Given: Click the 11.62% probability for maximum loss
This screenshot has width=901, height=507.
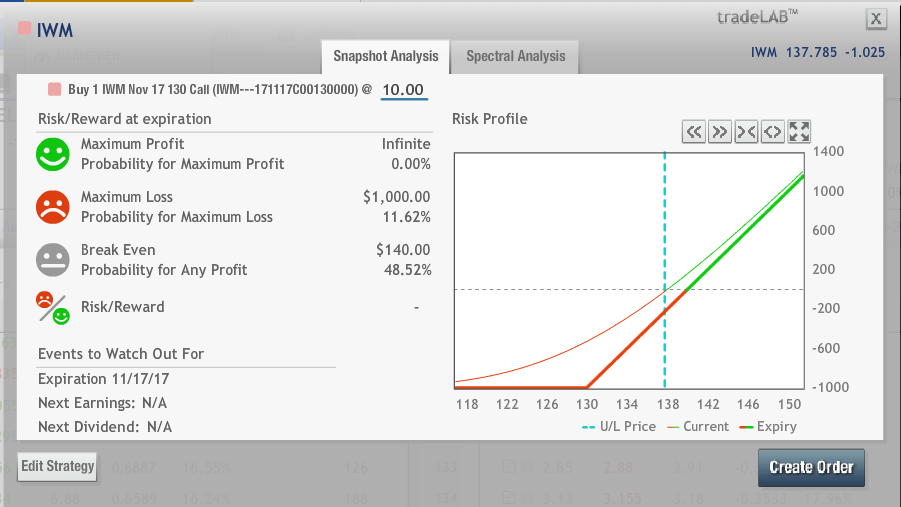Looking at the screenshot, I should click(x=407, y=217).
